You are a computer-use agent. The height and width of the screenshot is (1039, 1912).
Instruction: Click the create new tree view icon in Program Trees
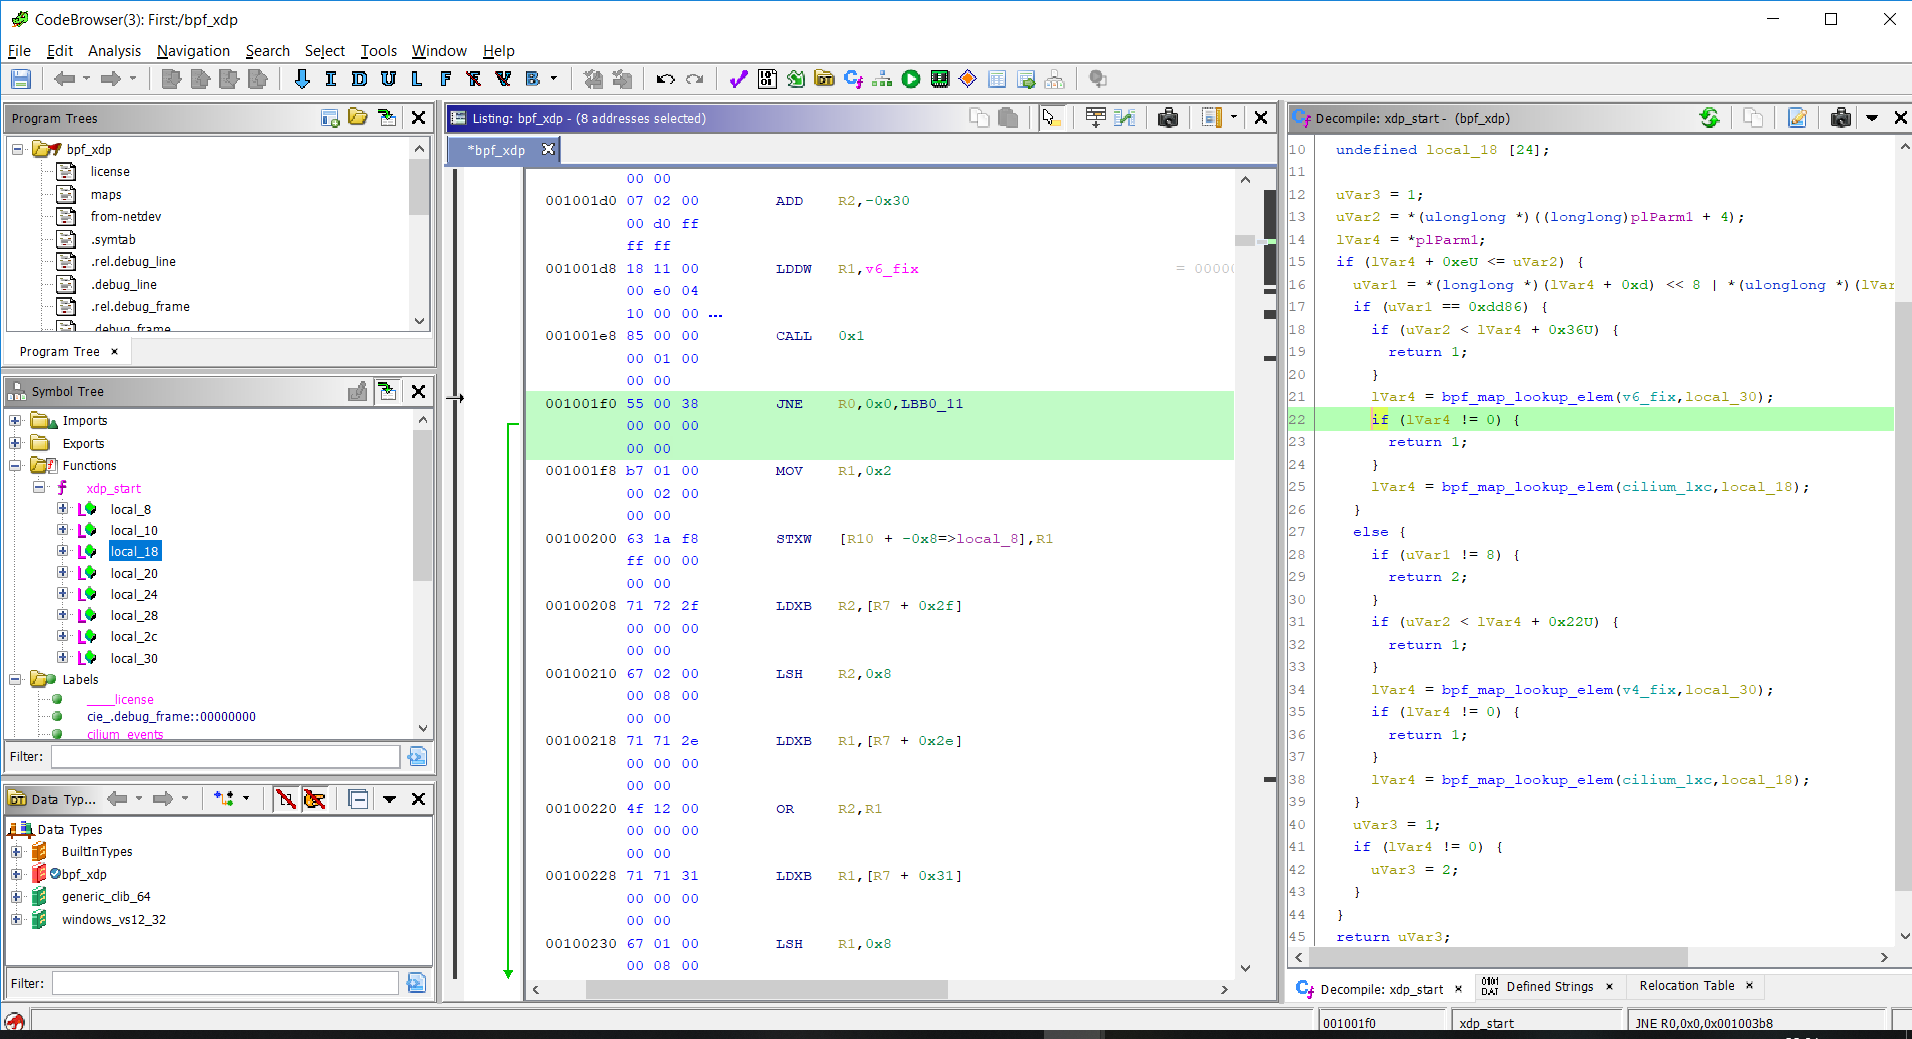point(330,118)
